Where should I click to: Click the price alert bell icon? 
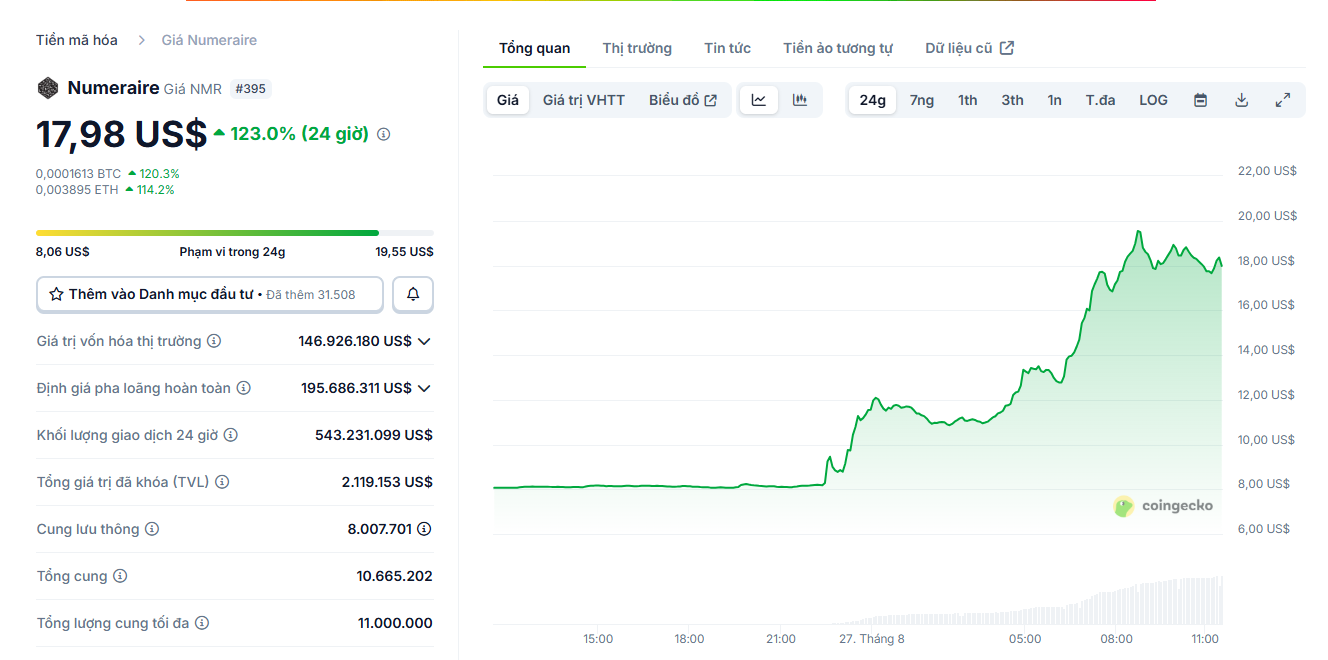tap(413, 295)
